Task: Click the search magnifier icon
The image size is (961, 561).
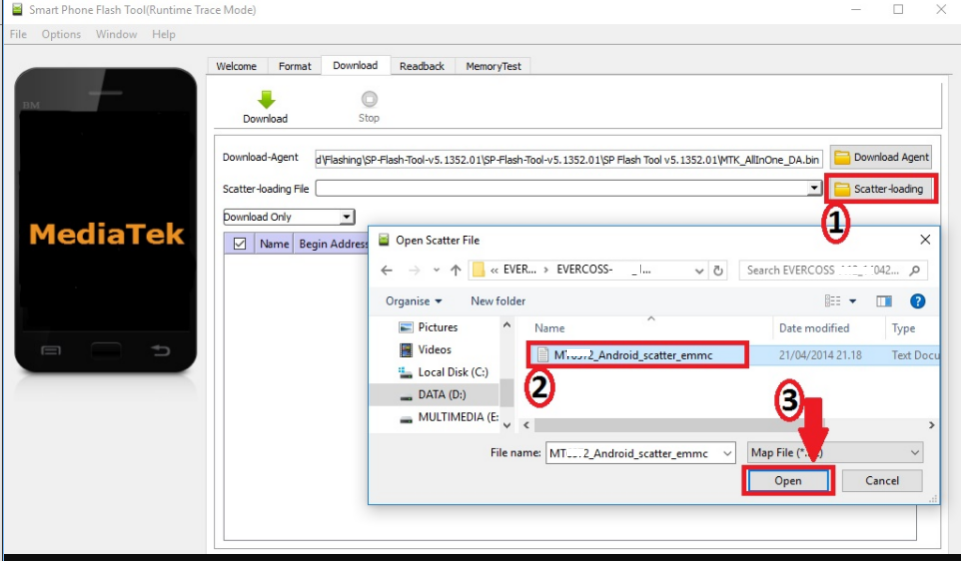Action: point(914,270)
